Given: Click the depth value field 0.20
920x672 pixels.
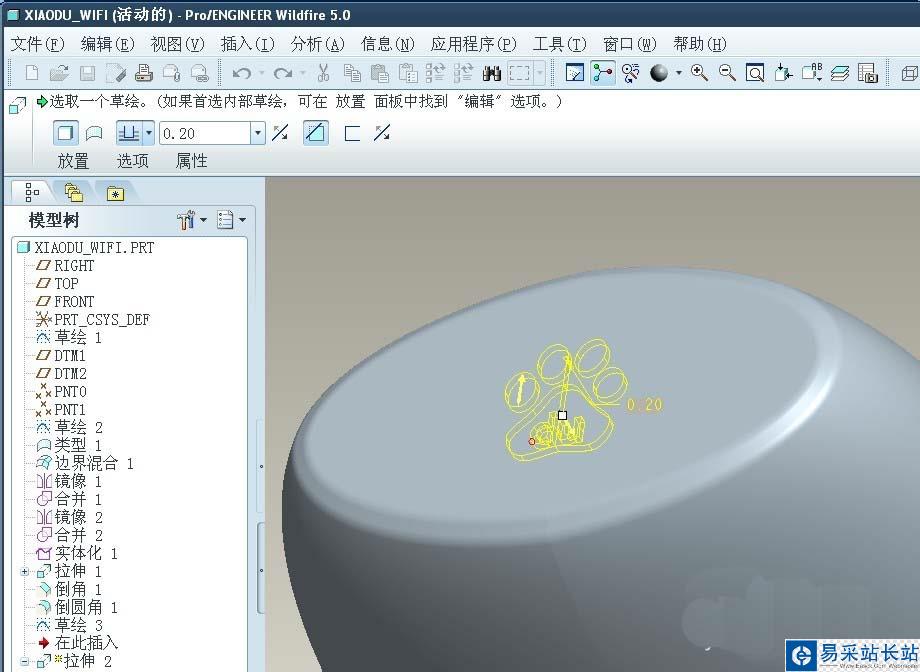Looking at the screenshot, I should (x=205, y=133).
